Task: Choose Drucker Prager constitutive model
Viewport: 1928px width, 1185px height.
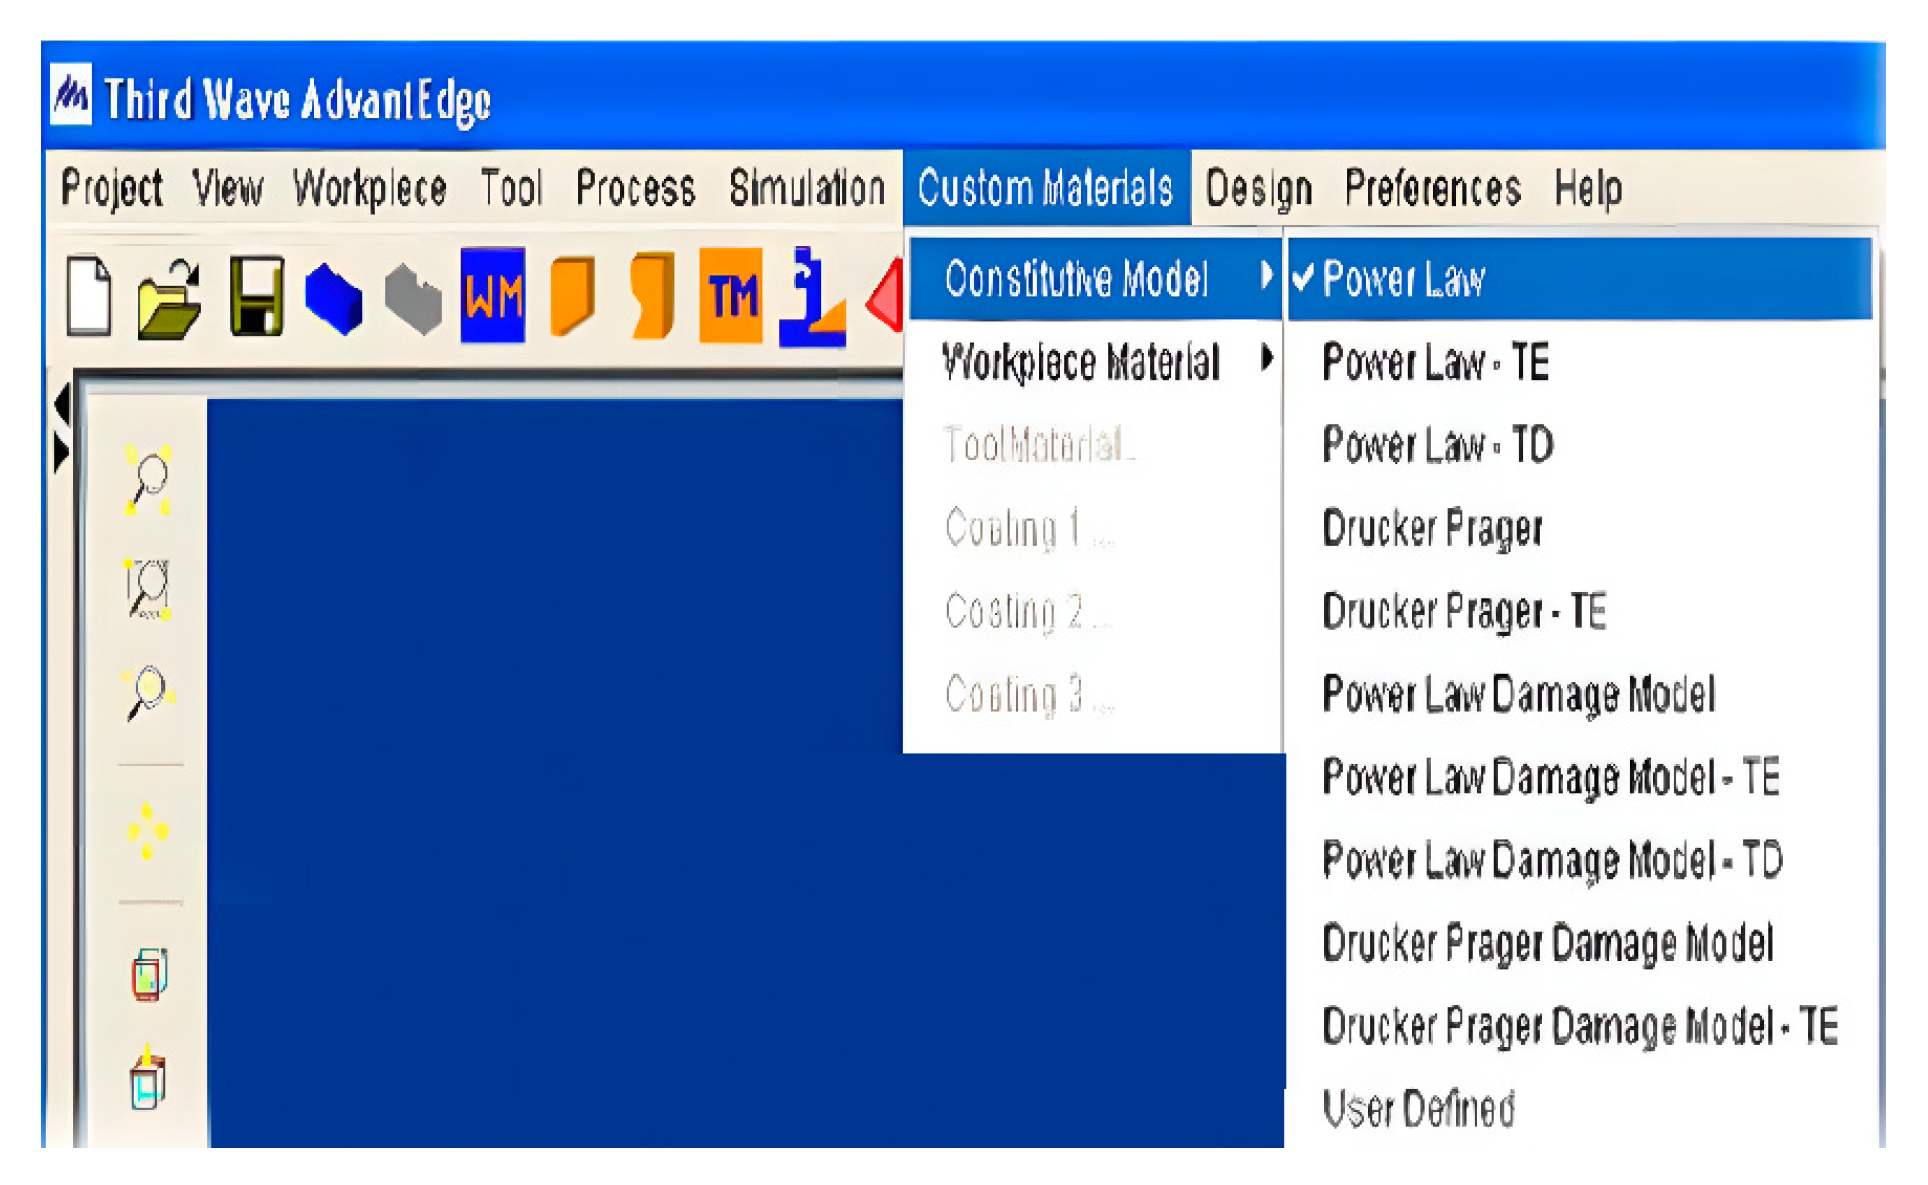Action: pos(1431,528)
